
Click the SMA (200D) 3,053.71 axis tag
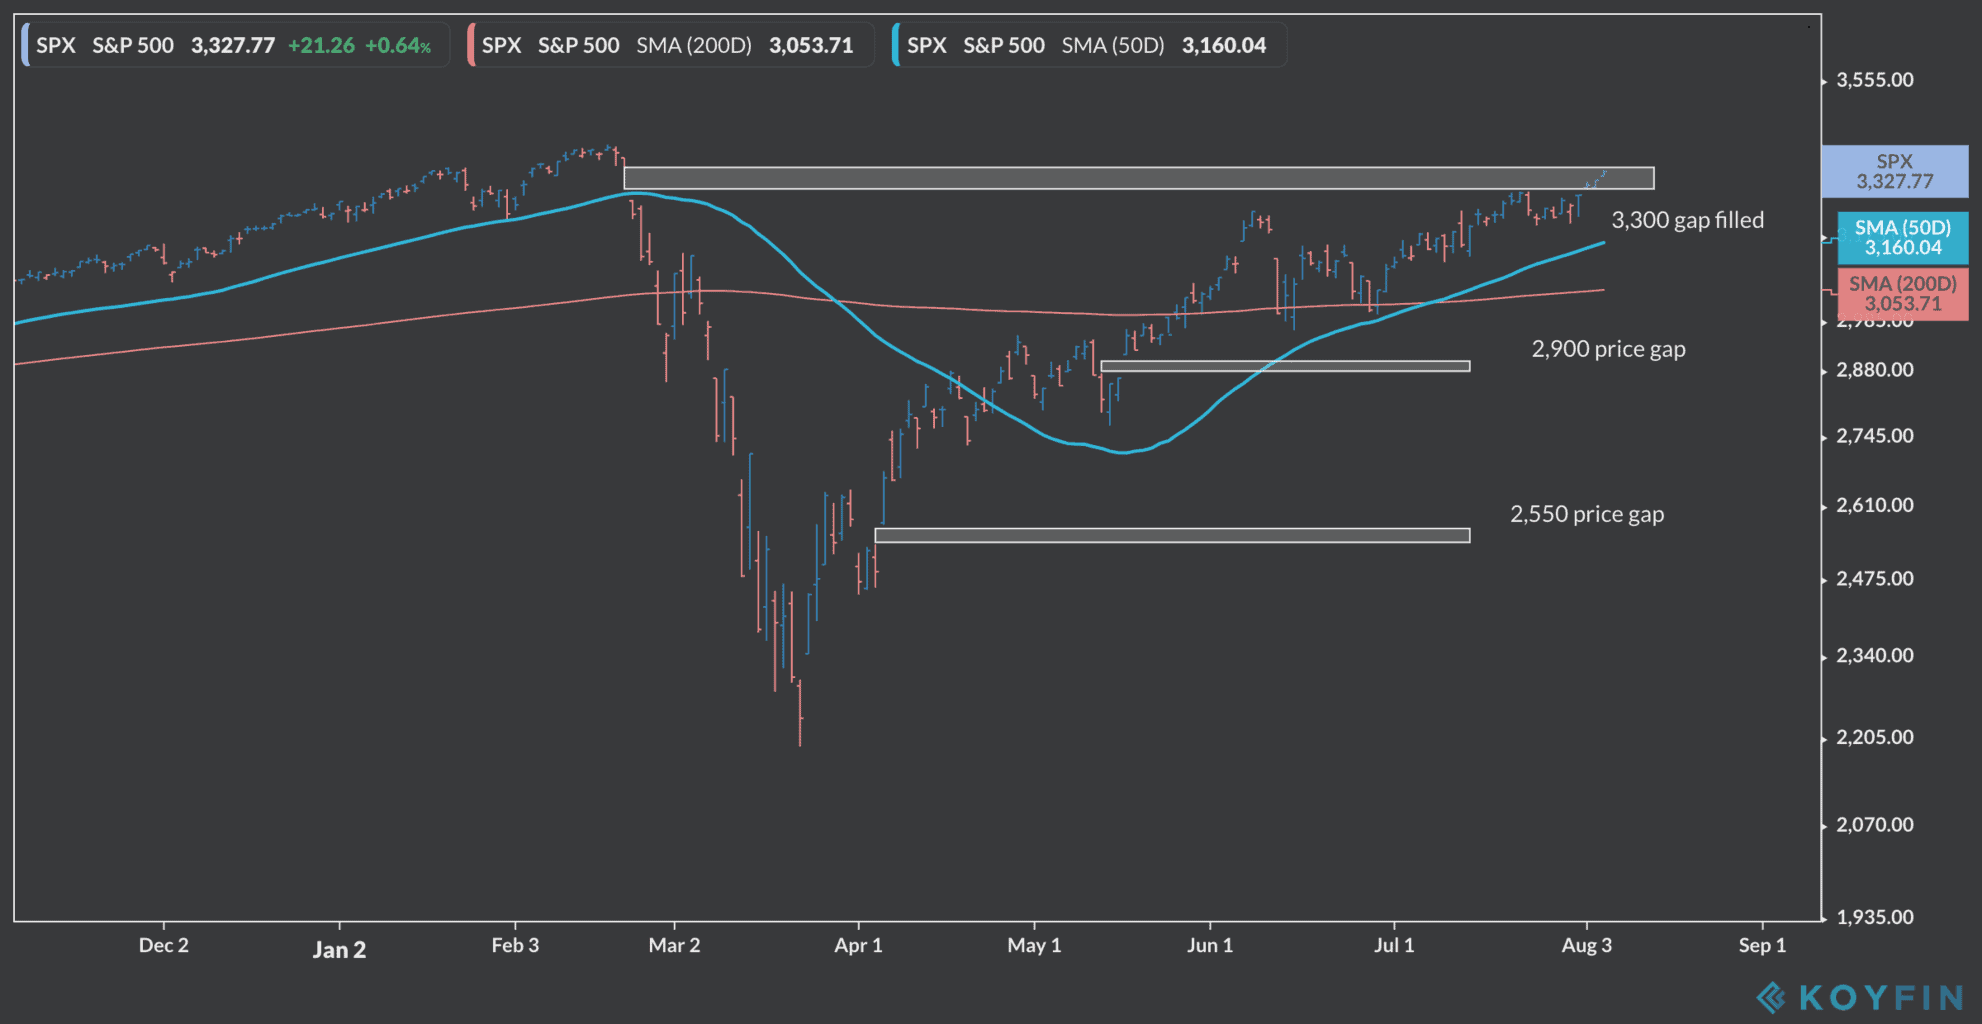(x=1903, y=294)
